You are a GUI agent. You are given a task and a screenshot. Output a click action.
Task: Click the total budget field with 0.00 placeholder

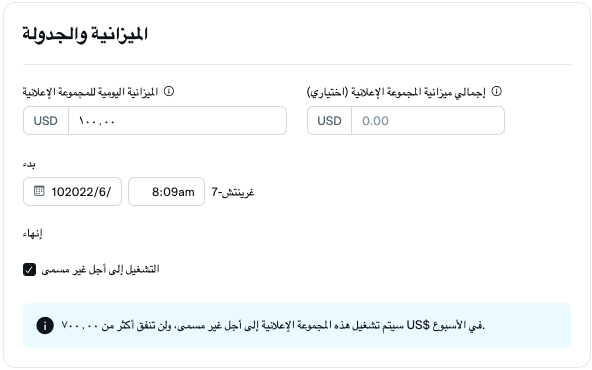pos(428,121)
